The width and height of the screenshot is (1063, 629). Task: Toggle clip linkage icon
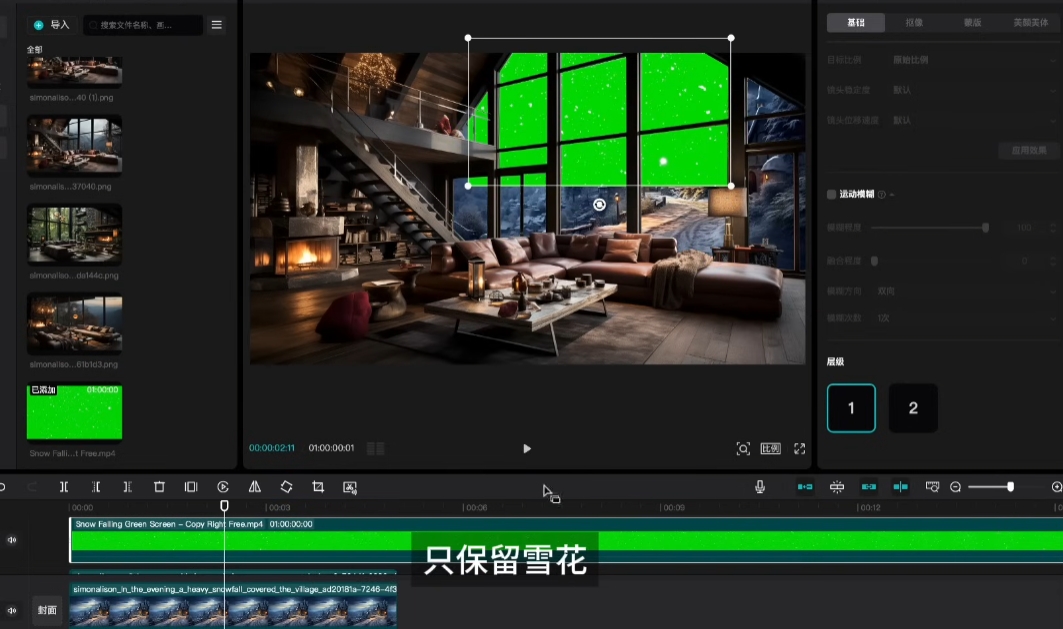[x=868, y=487]
